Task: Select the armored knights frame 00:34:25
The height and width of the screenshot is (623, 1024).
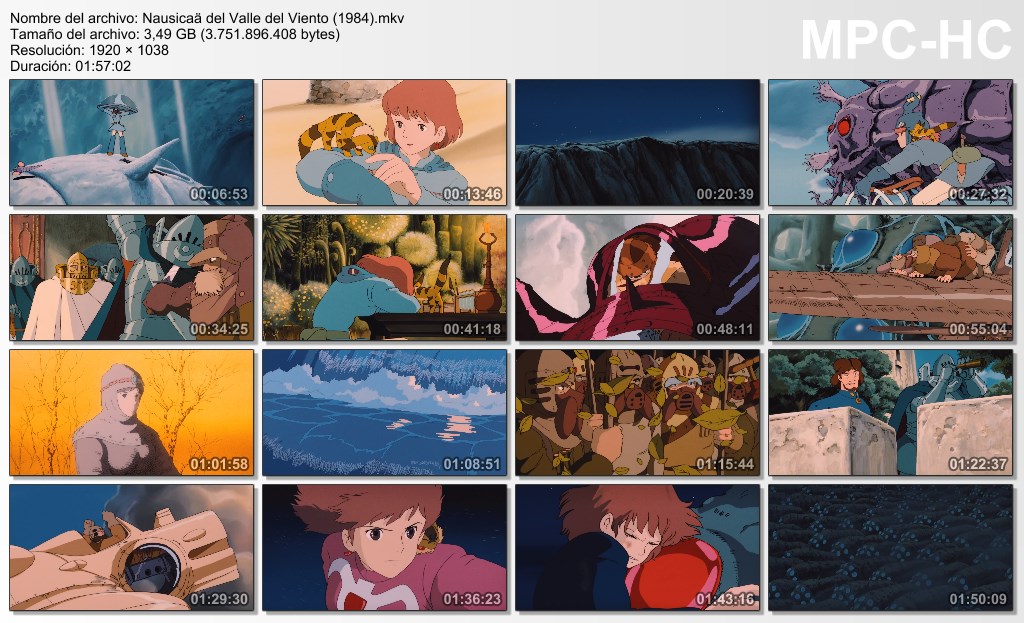Action: [132, 278]
